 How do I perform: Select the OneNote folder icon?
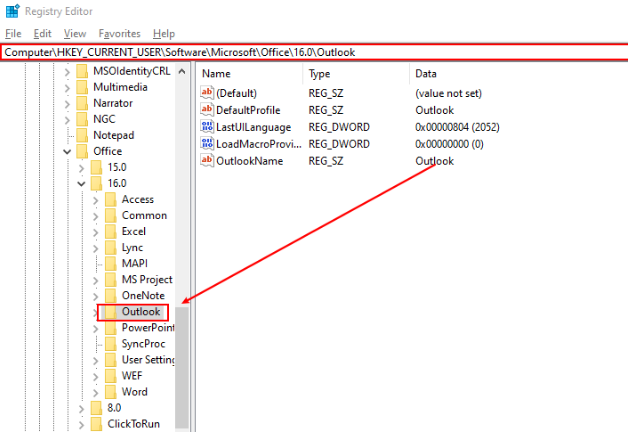[111, 296]
